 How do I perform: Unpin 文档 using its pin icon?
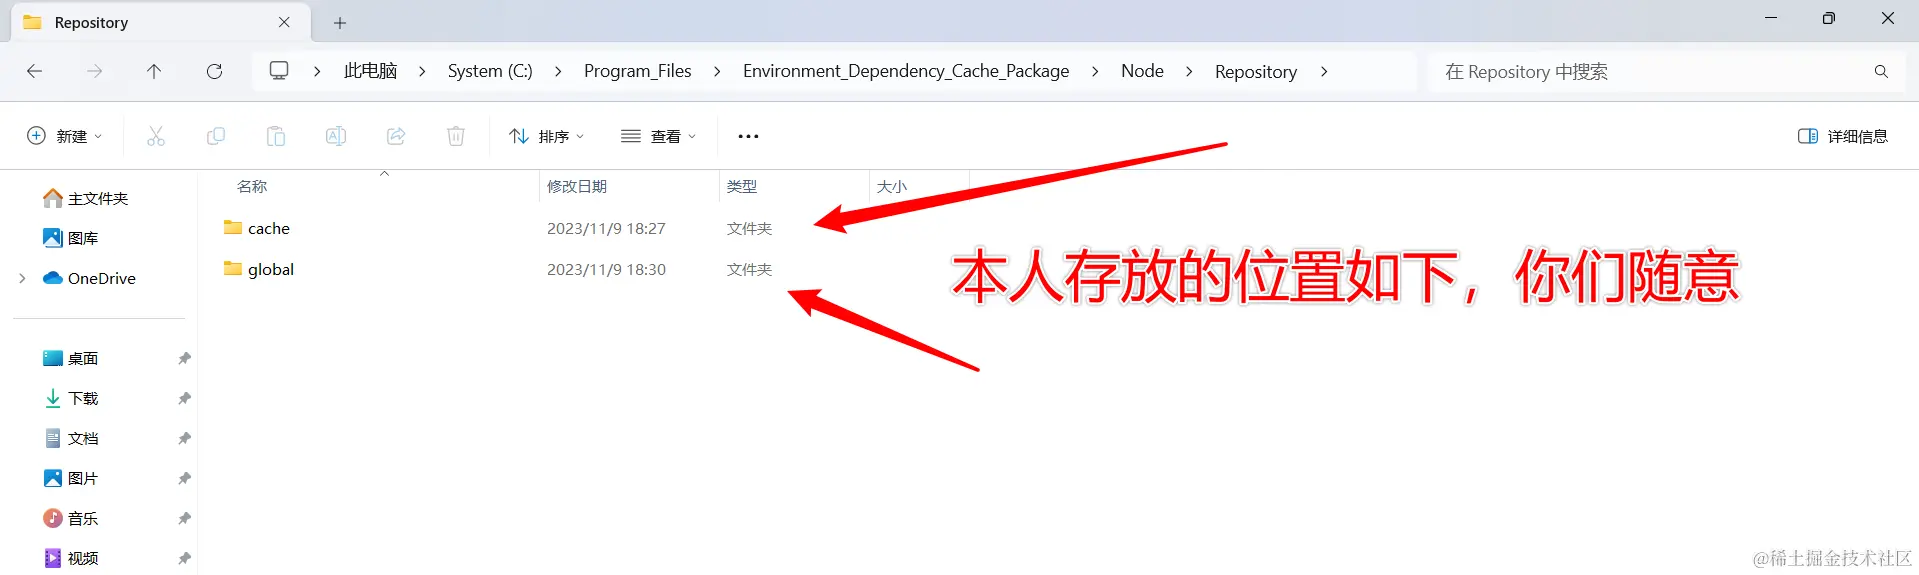(x=184, y=438)
